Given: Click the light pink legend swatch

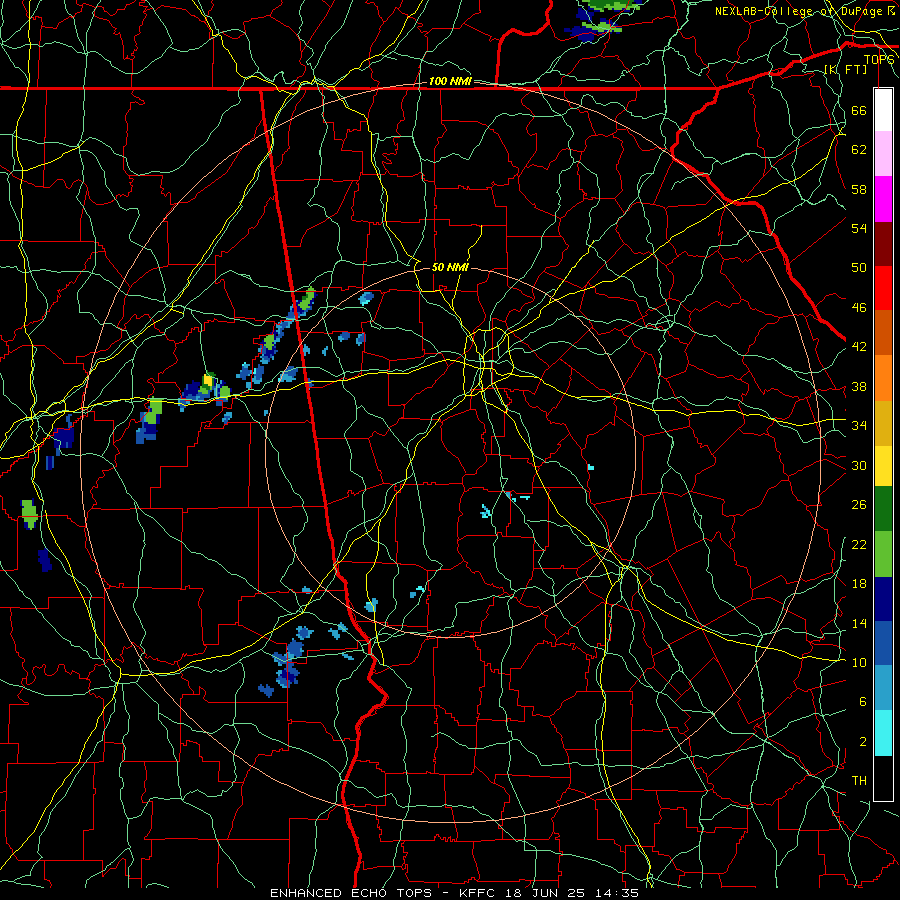Looking at the screenshot, I should click(x=883, y=154).
